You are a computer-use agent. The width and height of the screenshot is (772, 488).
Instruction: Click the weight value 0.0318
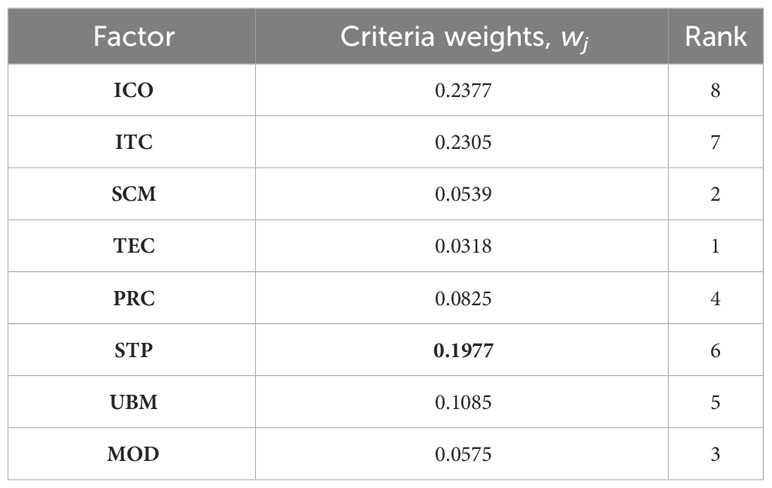click(463, 245)
